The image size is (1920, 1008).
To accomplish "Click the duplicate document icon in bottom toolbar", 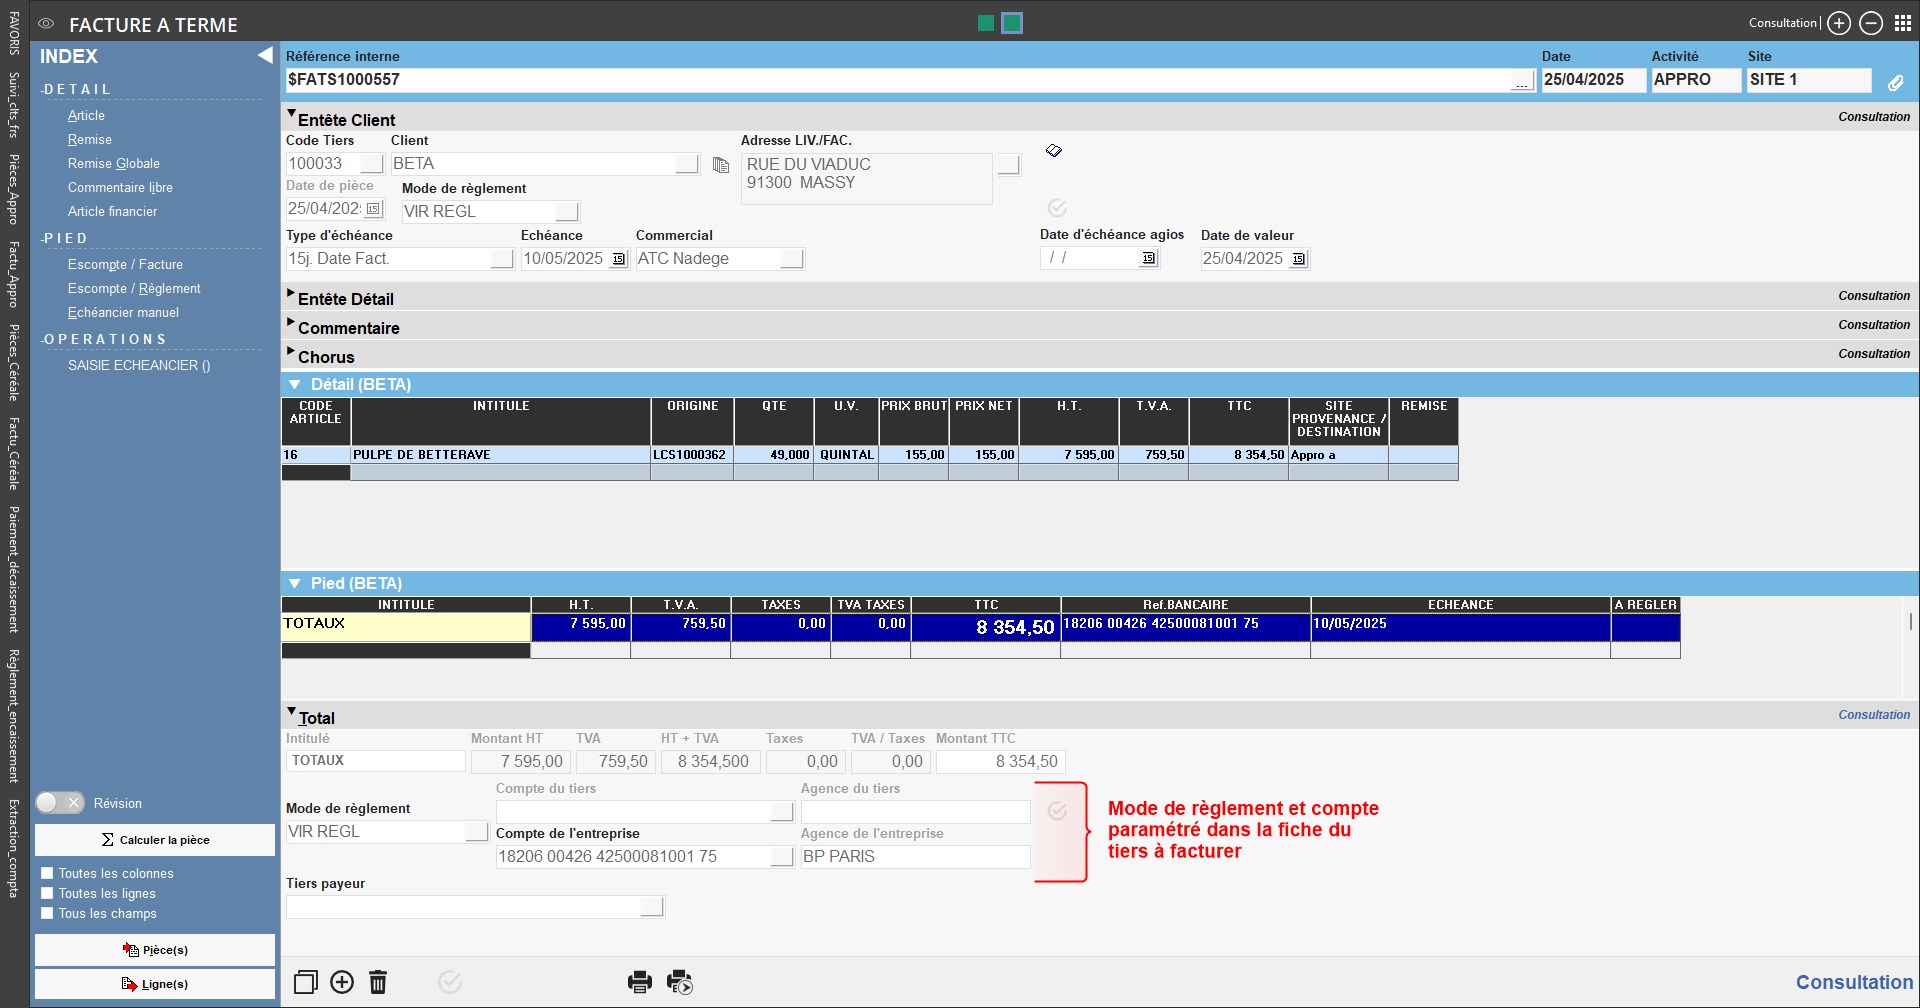I will point(306,982).
